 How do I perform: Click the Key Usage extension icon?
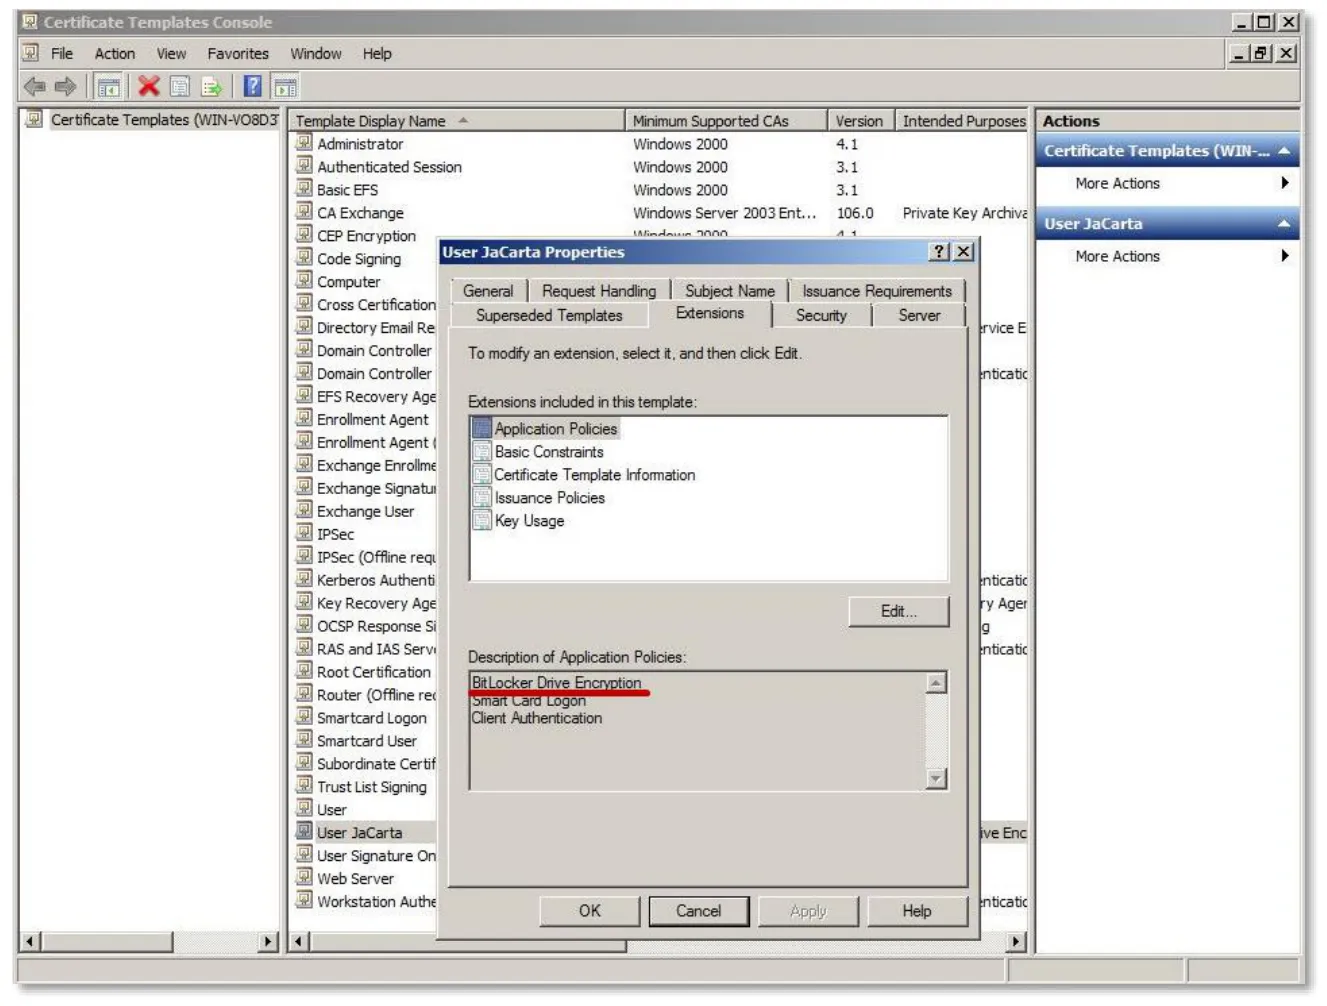482,520
